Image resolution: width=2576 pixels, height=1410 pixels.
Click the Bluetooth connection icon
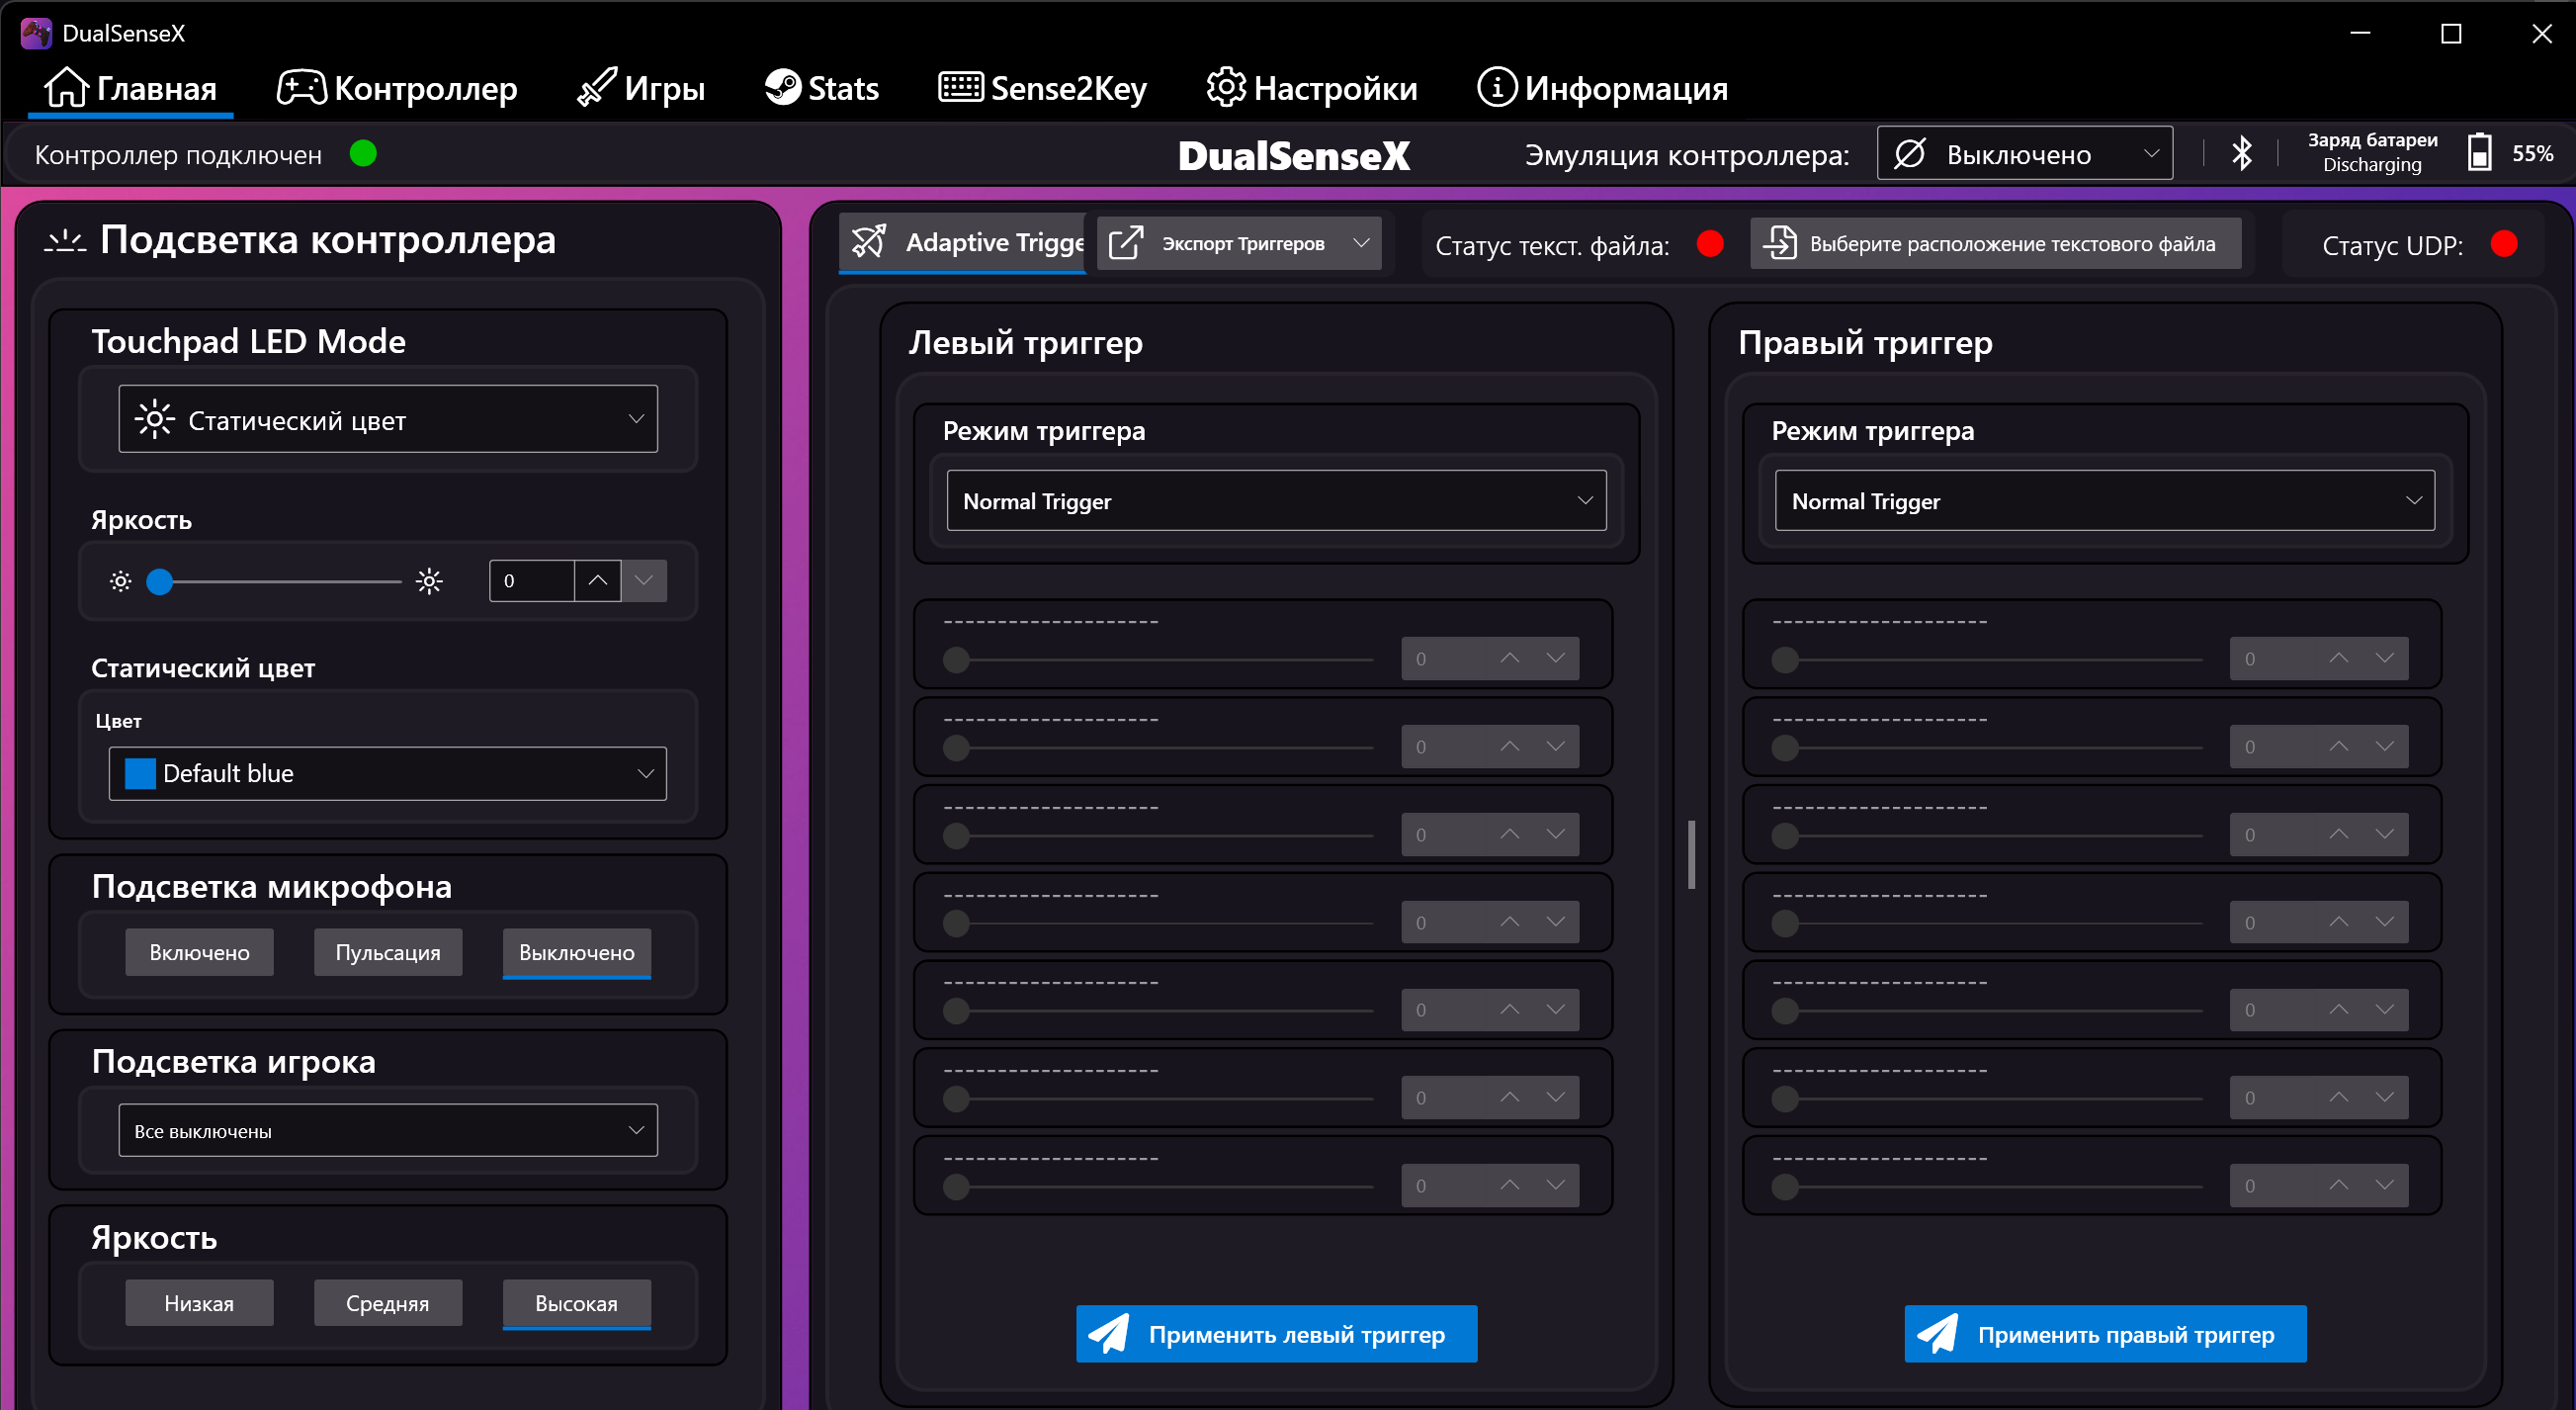point(2241,153)
